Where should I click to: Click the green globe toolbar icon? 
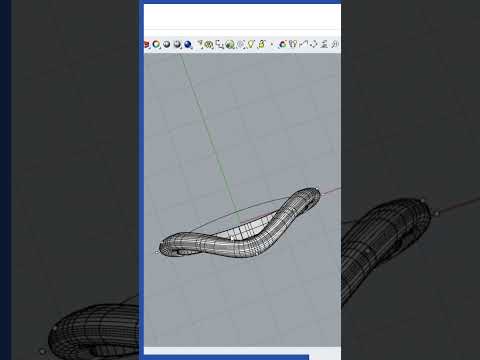[230, 45]
